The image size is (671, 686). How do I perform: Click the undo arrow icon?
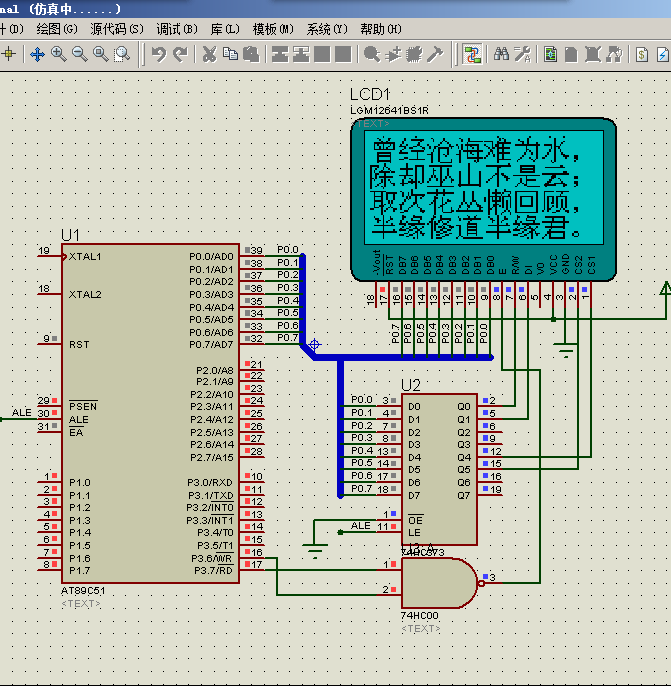[159, 54]
